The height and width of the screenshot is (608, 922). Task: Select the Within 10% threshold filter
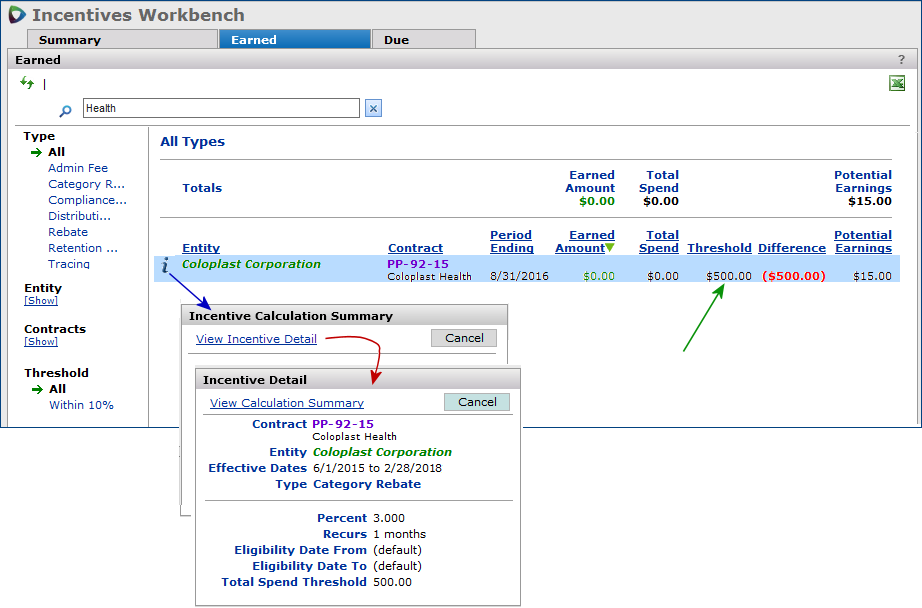(81, 405)
